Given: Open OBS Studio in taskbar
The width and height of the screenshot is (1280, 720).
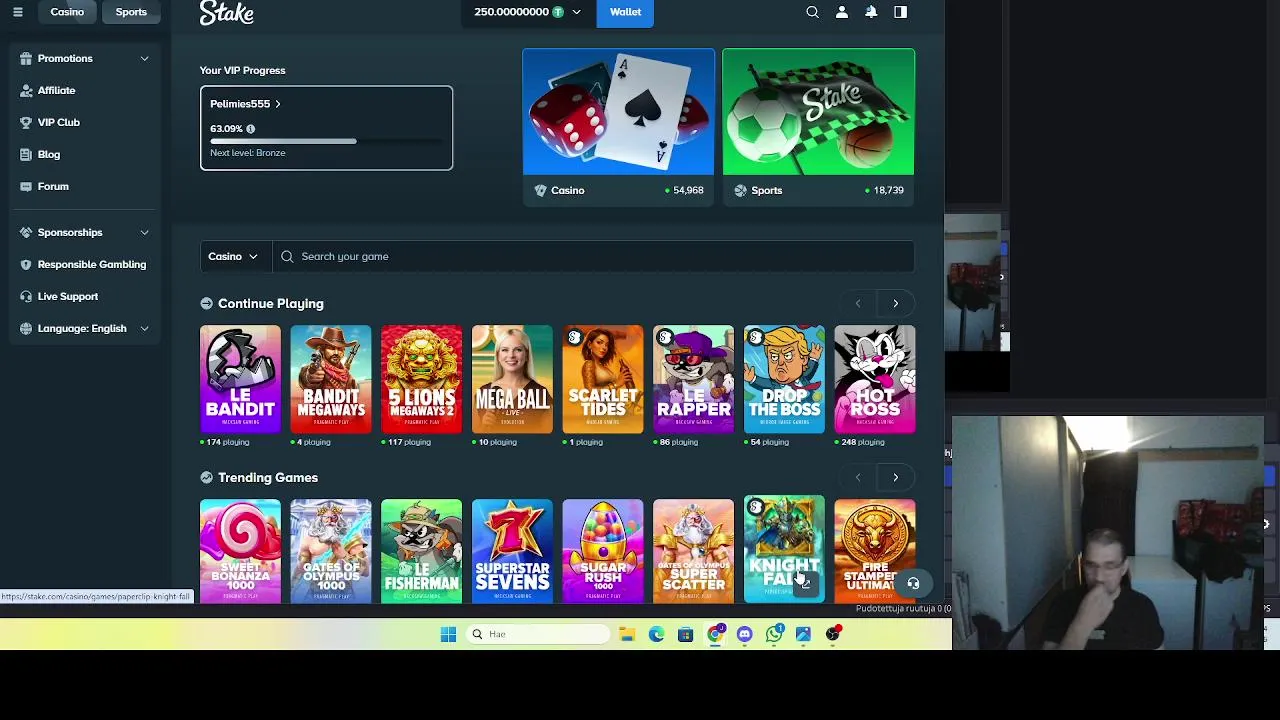Looking at the screenshot, I should coord(833,634).
